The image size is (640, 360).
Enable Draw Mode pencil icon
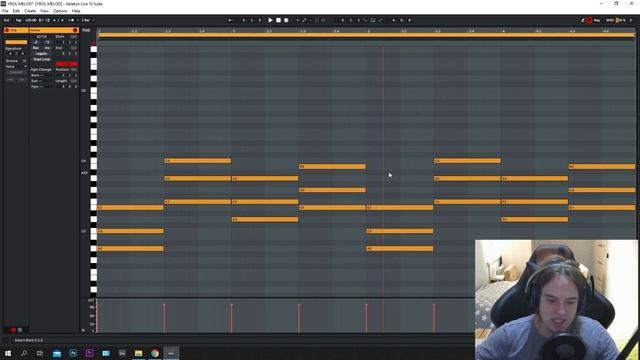[x=583, y=20]
